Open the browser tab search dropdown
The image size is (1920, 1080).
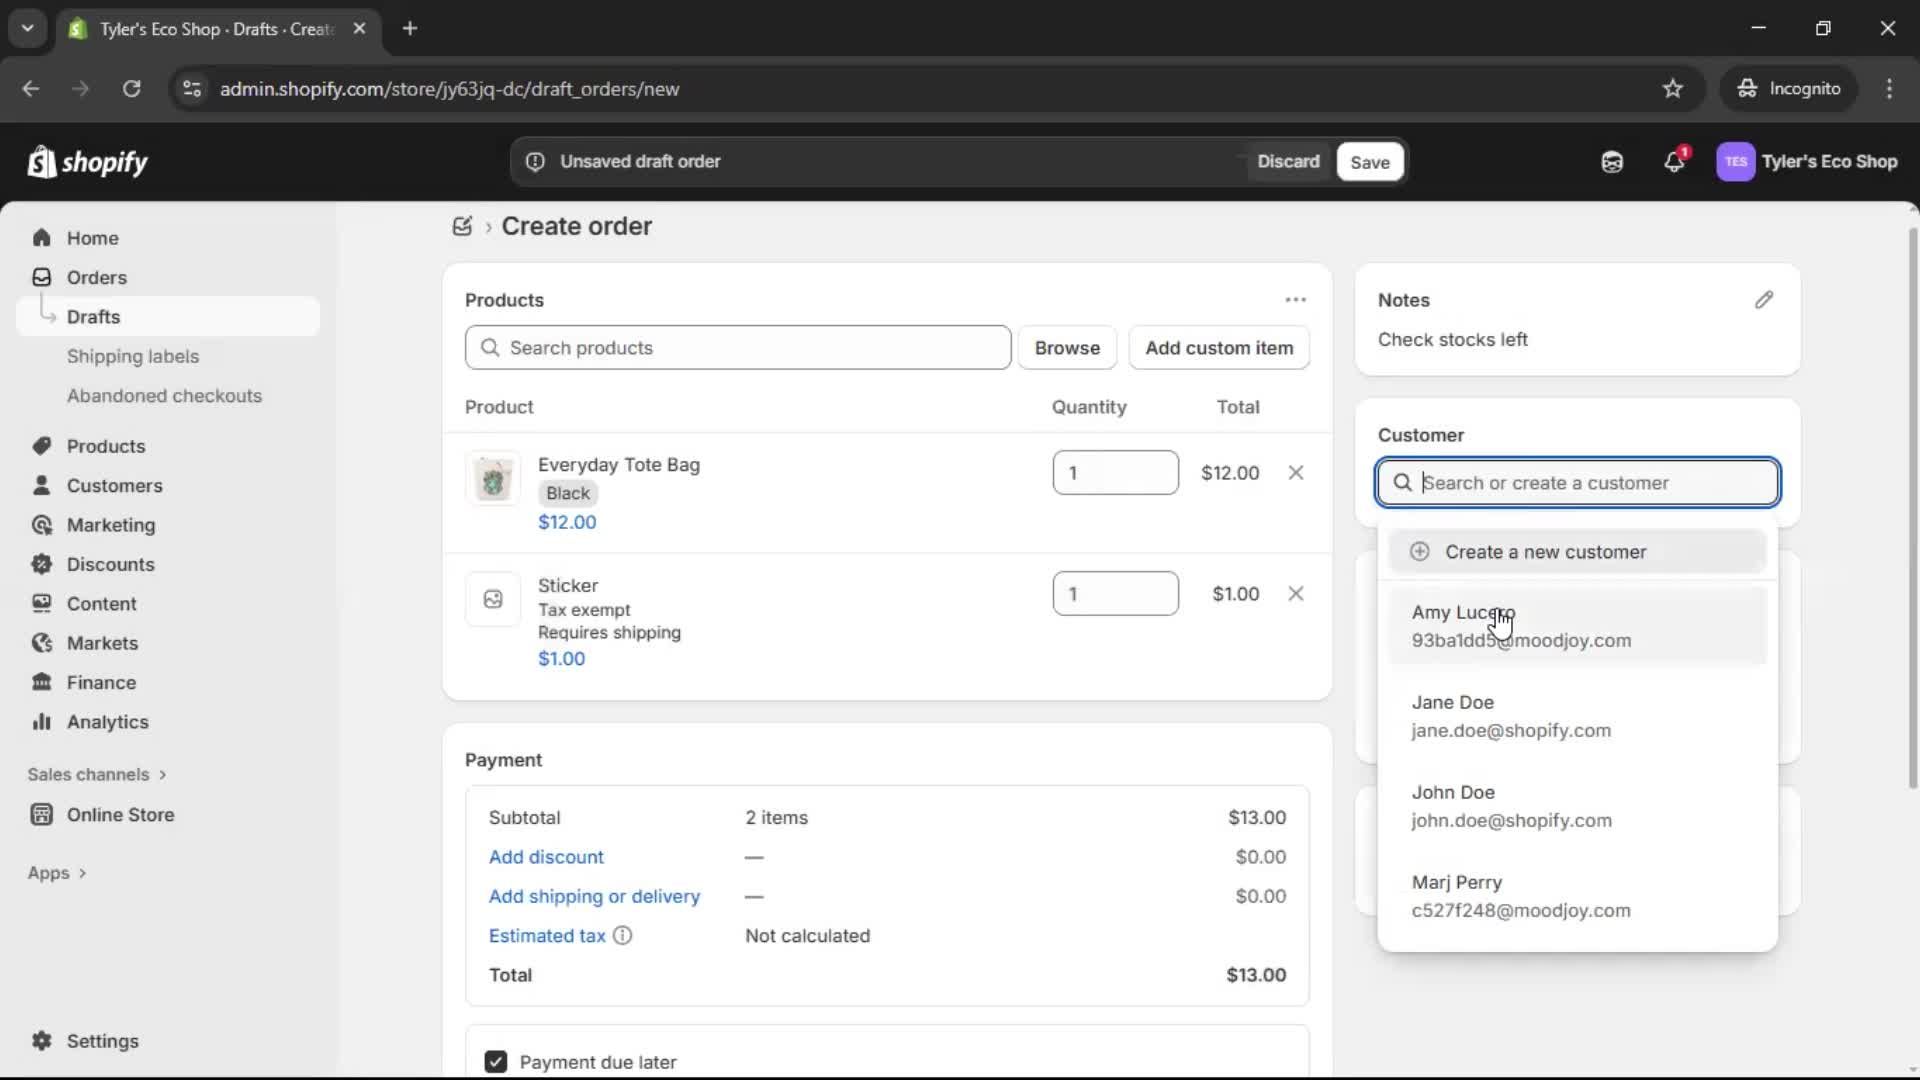pyautogui.click(x=27, y=28)
